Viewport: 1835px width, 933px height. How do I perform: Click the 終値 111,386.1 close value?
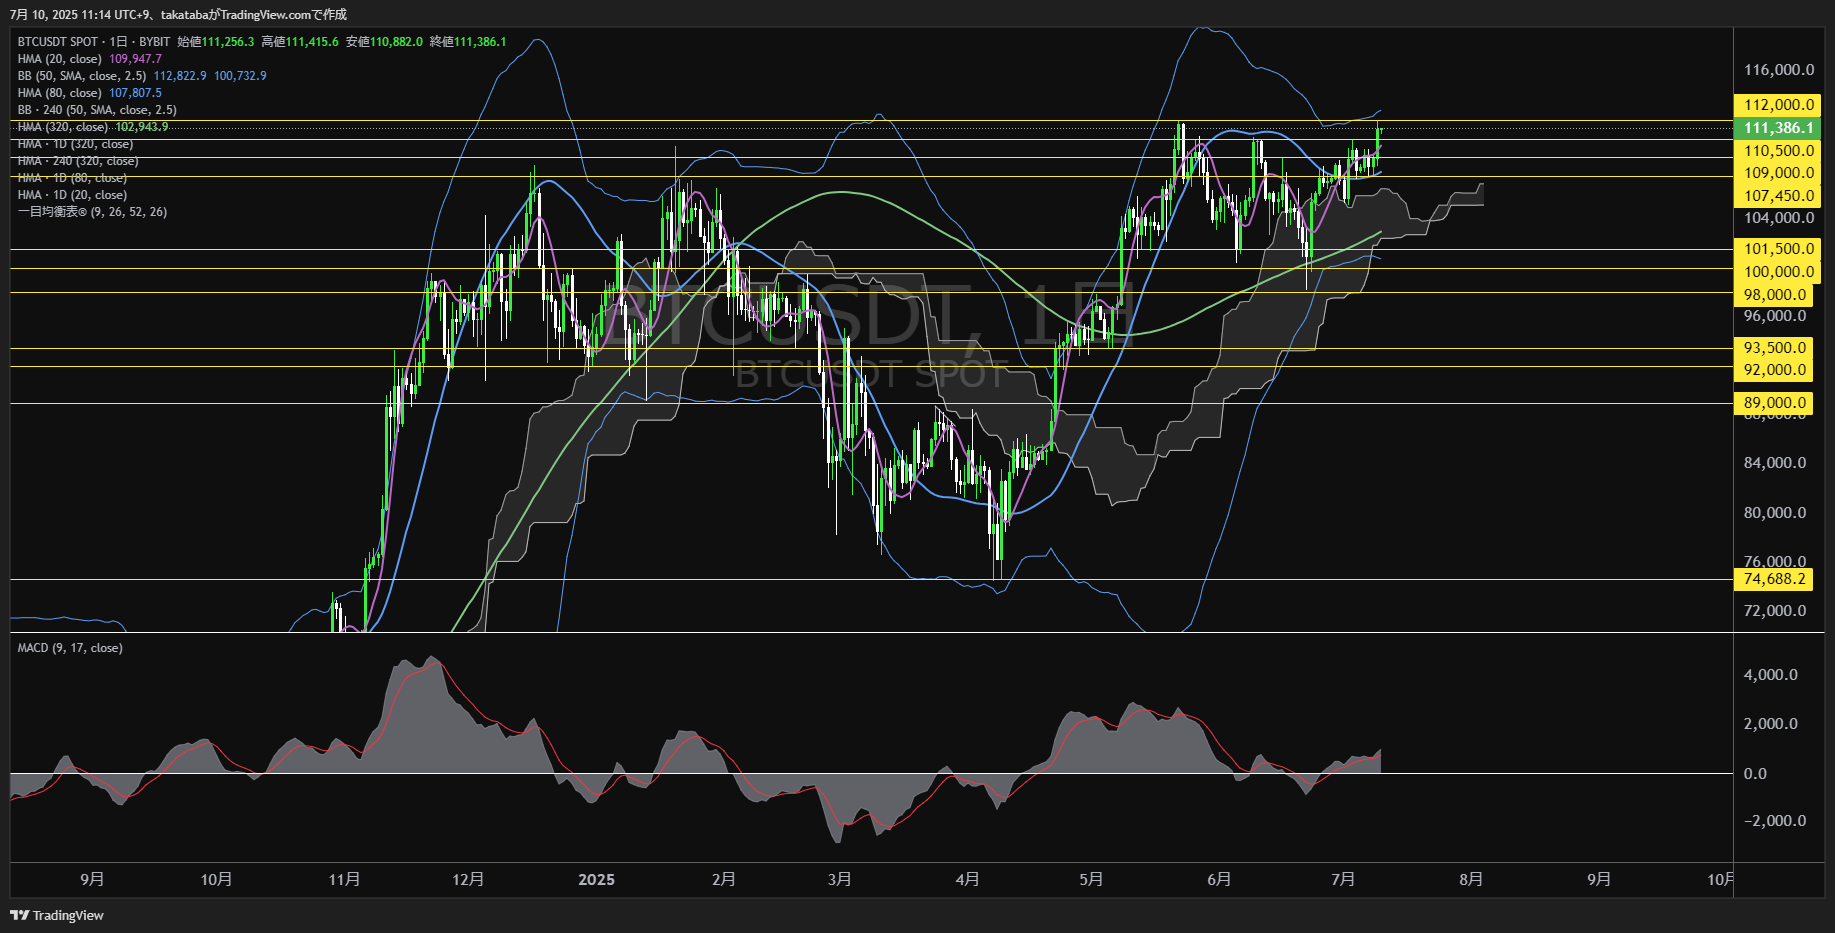tap(468, 42)
